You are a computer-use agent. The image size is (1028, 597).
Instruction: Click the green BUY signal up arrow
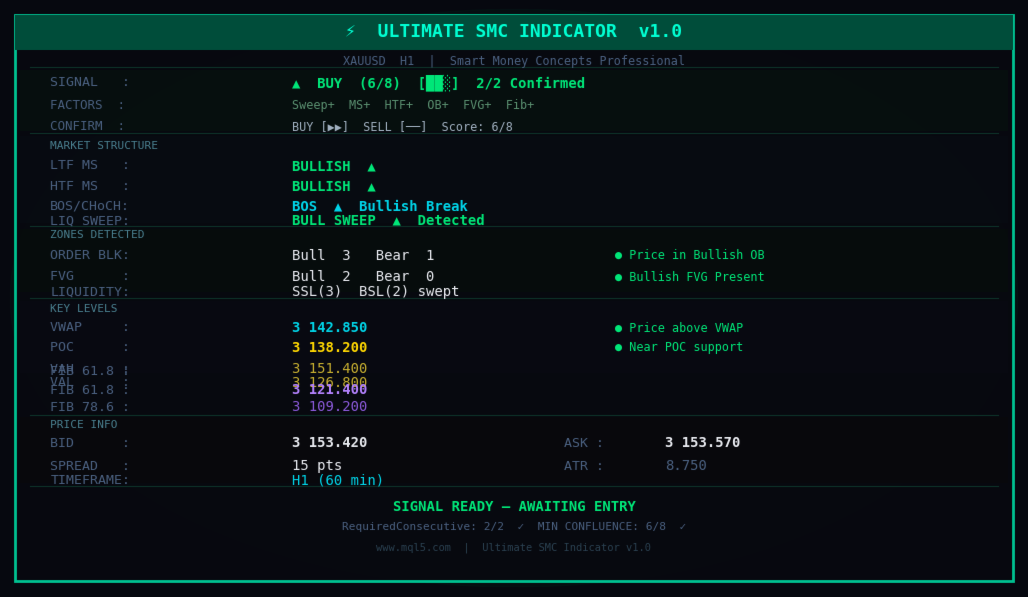[x=296, y=84]
